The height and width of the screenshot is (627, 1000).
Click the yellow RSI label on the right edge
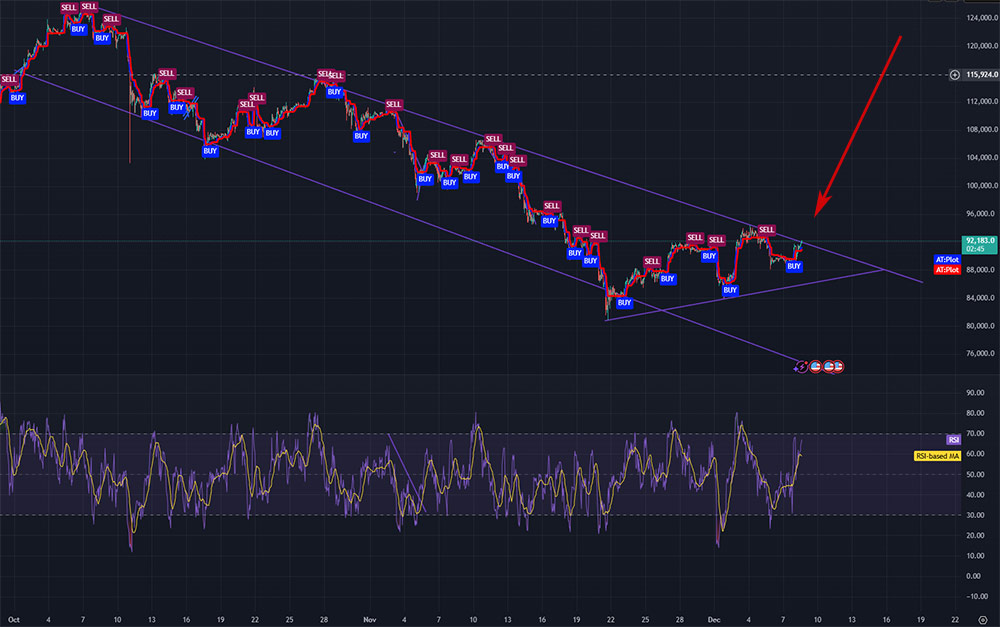pyautogui.click(x=953, y=438)
